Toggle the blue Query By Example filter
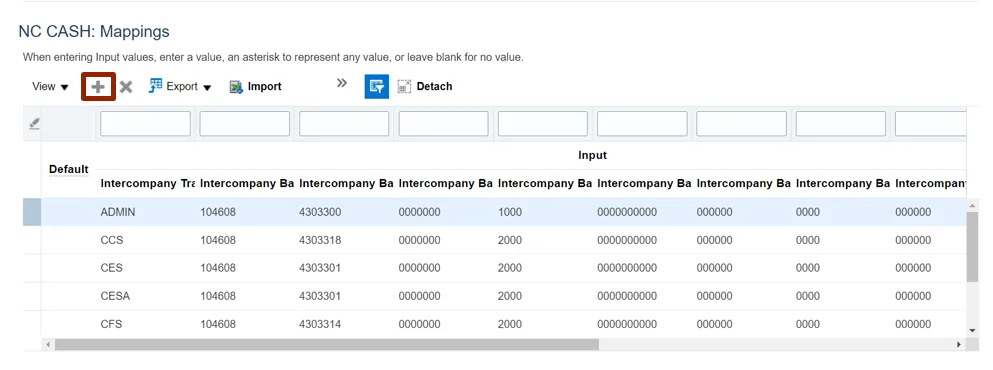Viewport: 993px width, 370px height. coord(376,87)
